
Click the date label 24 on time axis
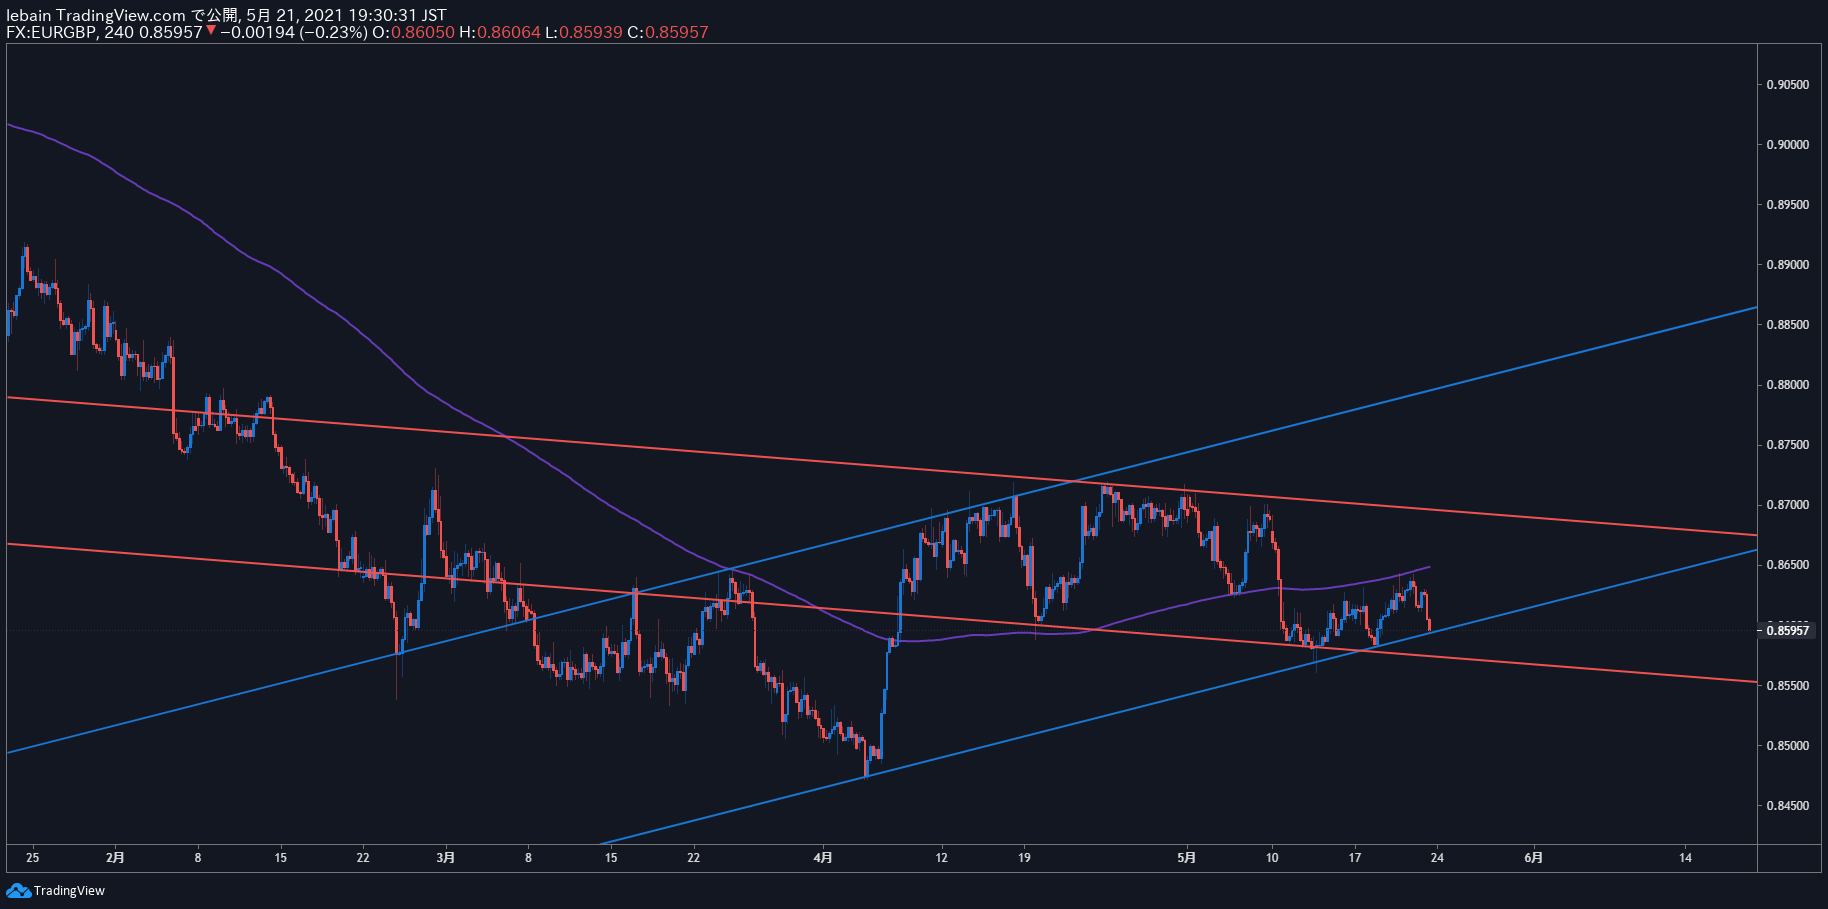tap(1437, 858)
